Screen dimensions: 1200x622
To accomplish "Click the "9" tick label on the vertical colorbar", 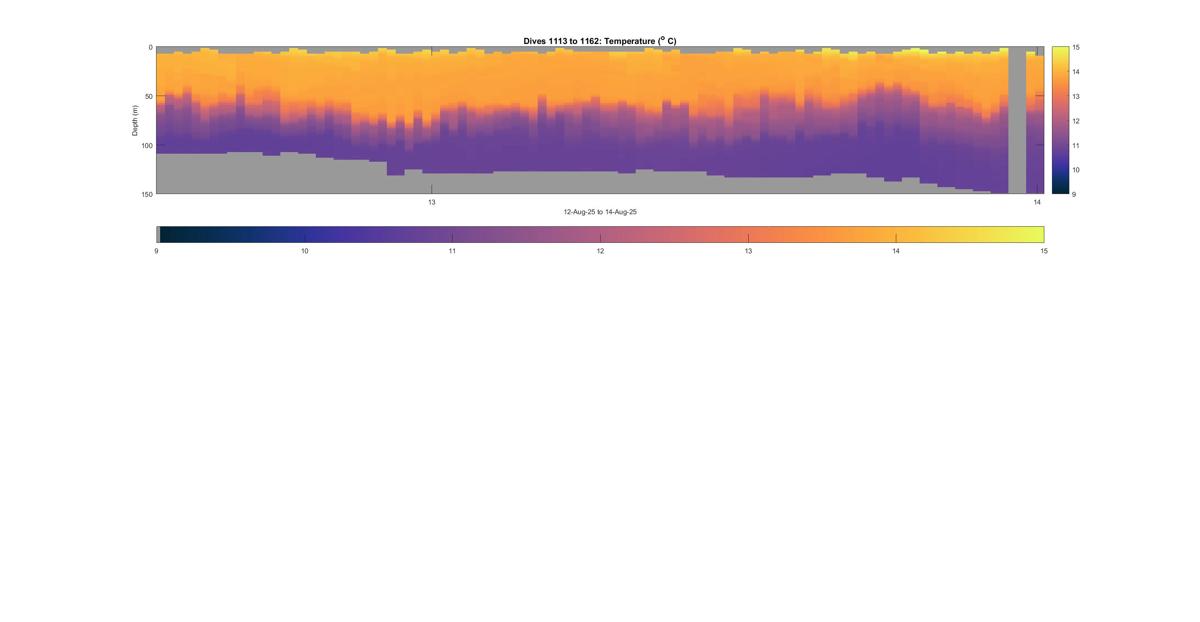I will (1073, 194).
